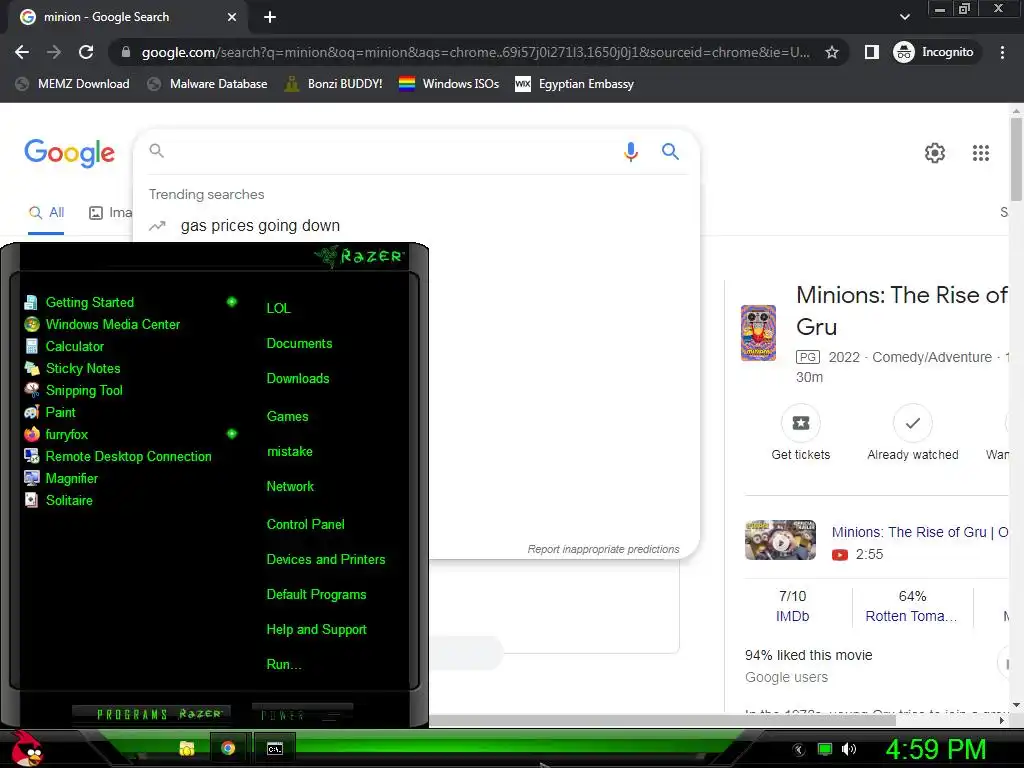Open Documents in start menu
The width and height of the screenshot is (1024, 768).
click(x=299, y=344)
